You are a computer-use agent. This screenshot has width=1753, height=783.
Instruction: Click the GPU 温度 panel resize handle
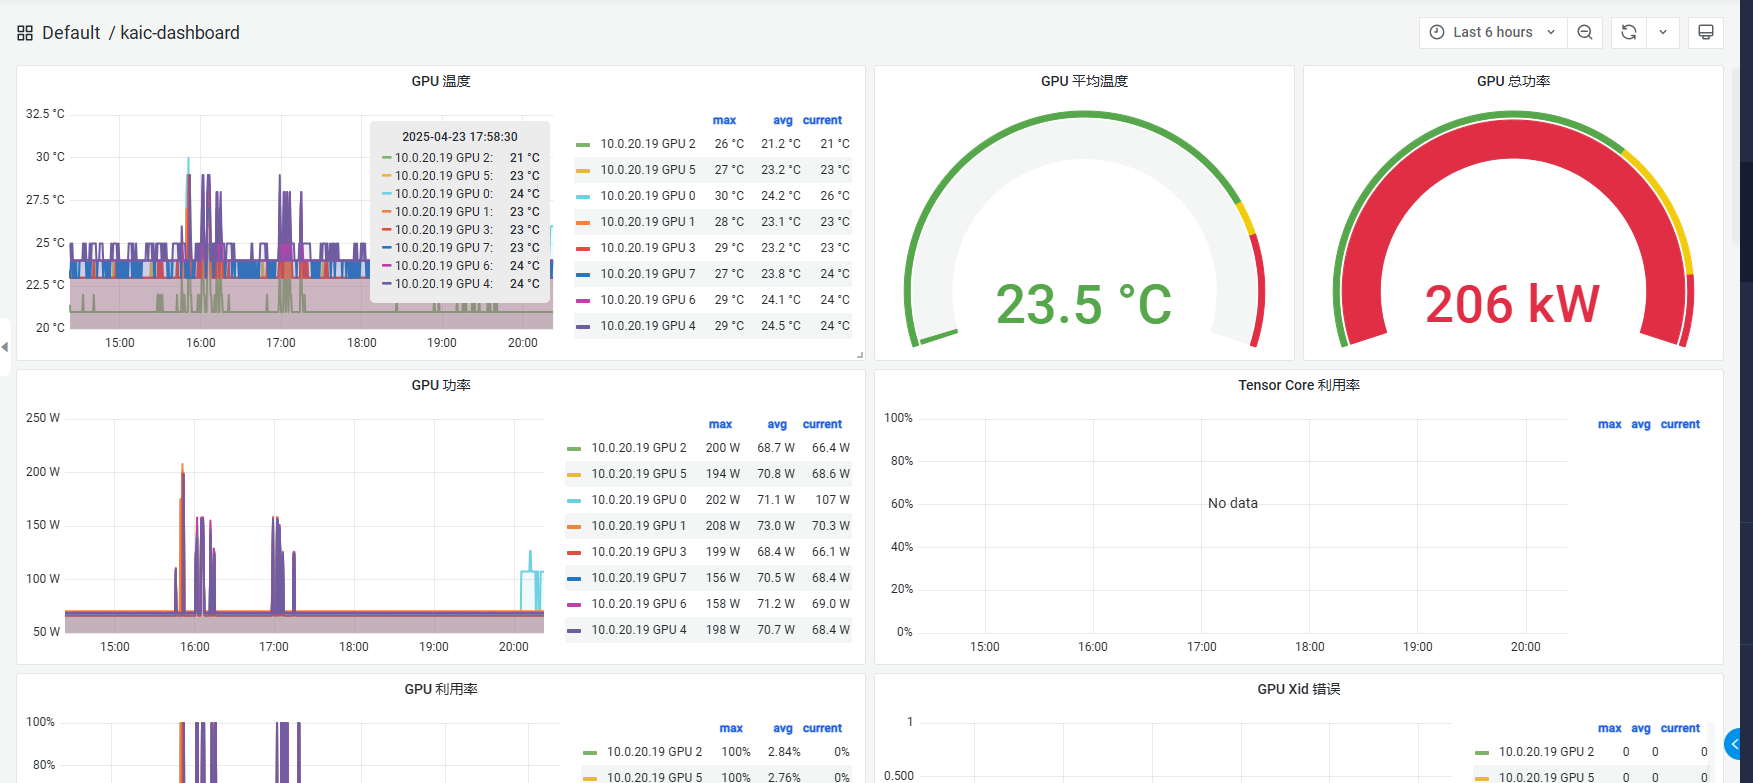pos(859,355)
